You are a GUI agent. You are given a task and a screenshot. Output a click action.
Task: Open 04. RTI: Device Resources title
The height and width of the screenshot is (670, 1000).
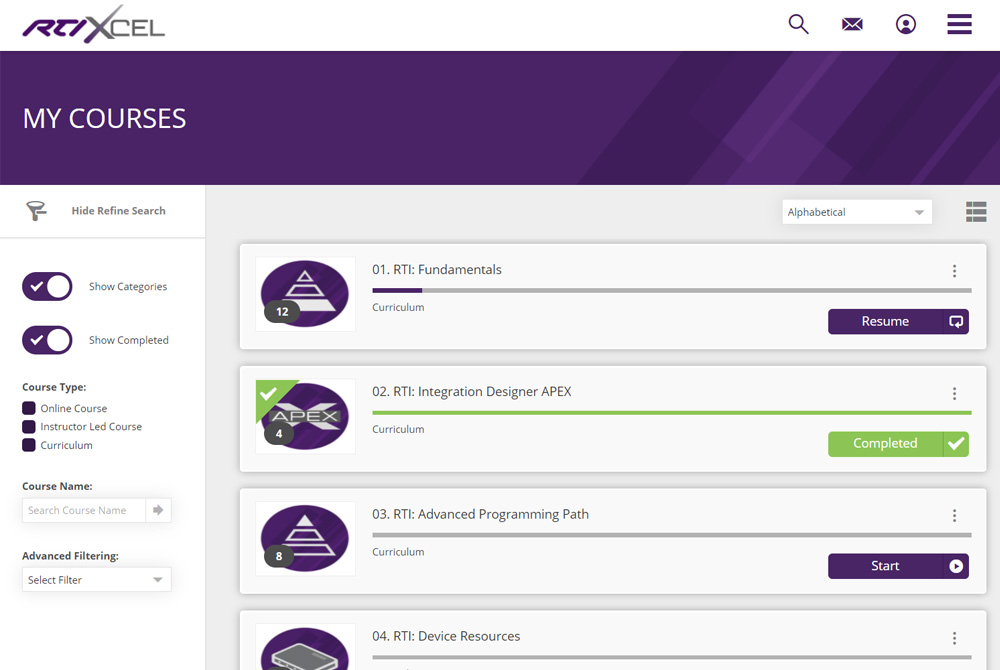tap(446, 636)
